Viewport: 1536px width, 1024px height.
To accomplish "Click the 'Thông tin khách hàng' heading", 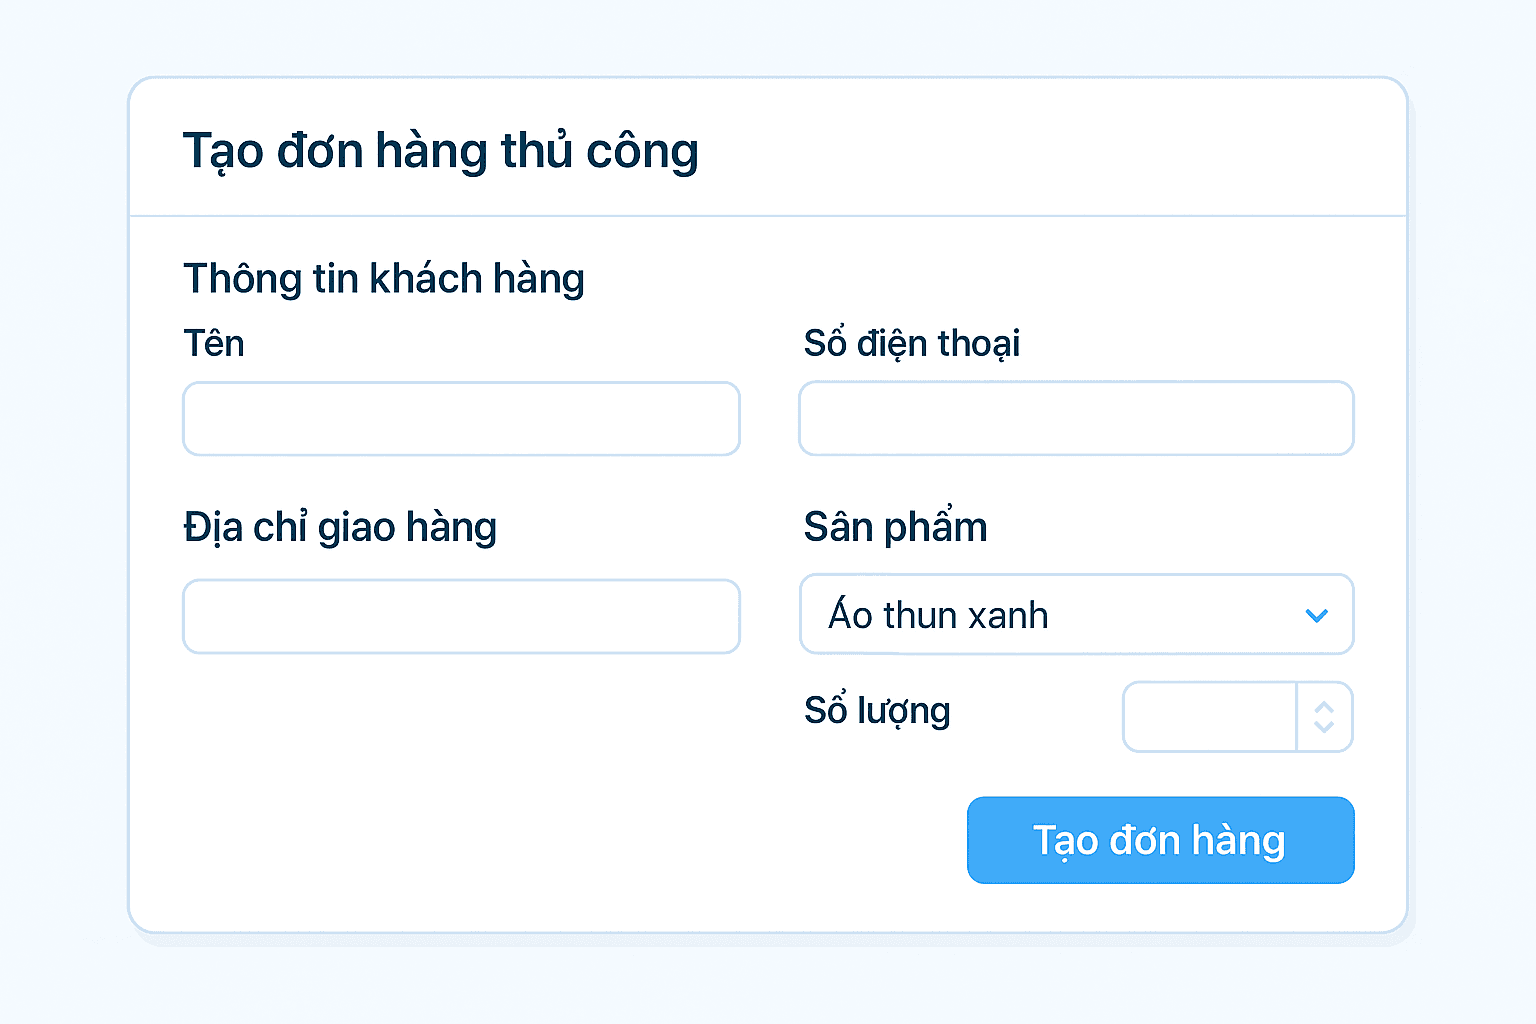I will (384, 279).
